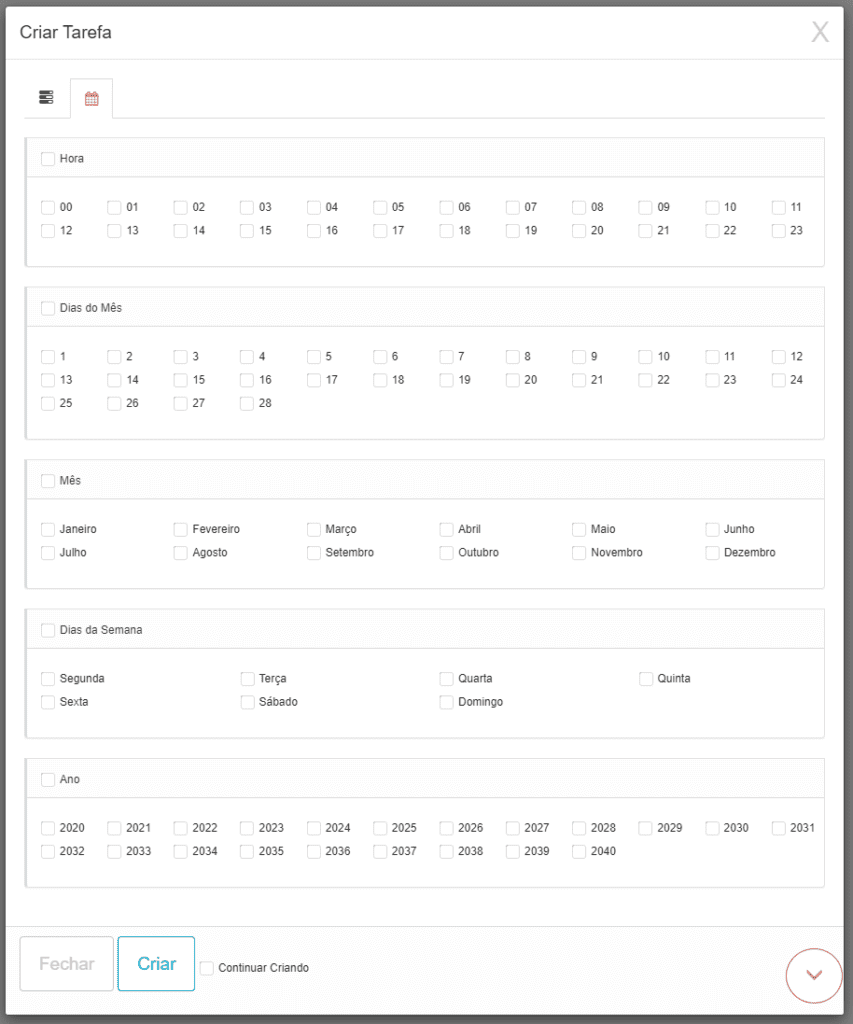The image size is (853, 1024).
Task: Enable year 2036 checkbox
Action: pos(314,852)
